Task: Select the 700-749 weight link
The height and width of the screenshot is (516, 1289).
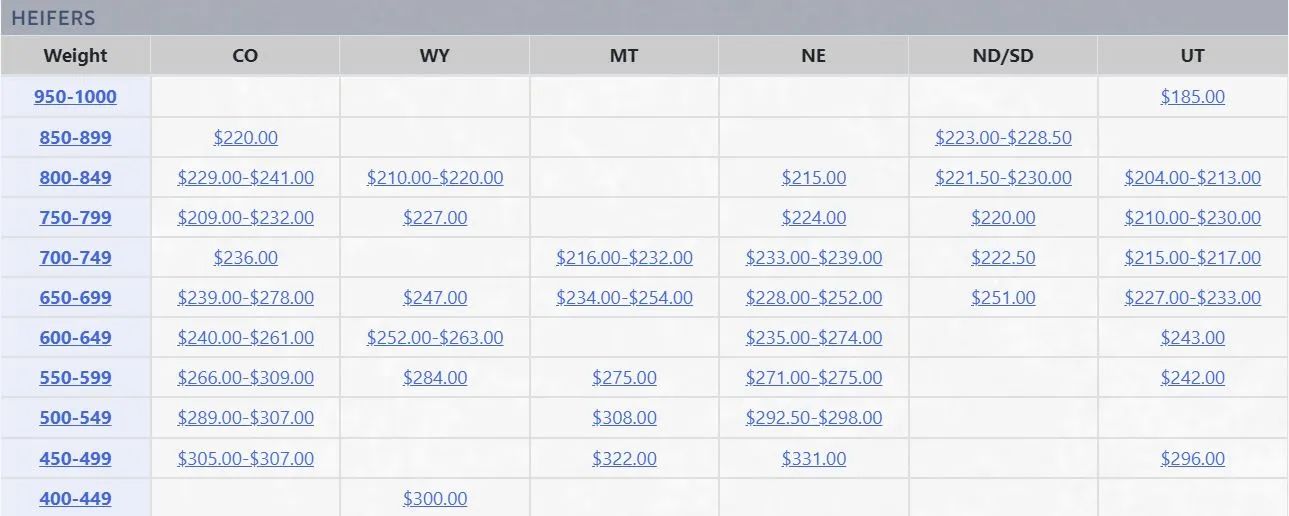Action: (x=75, y=258)
